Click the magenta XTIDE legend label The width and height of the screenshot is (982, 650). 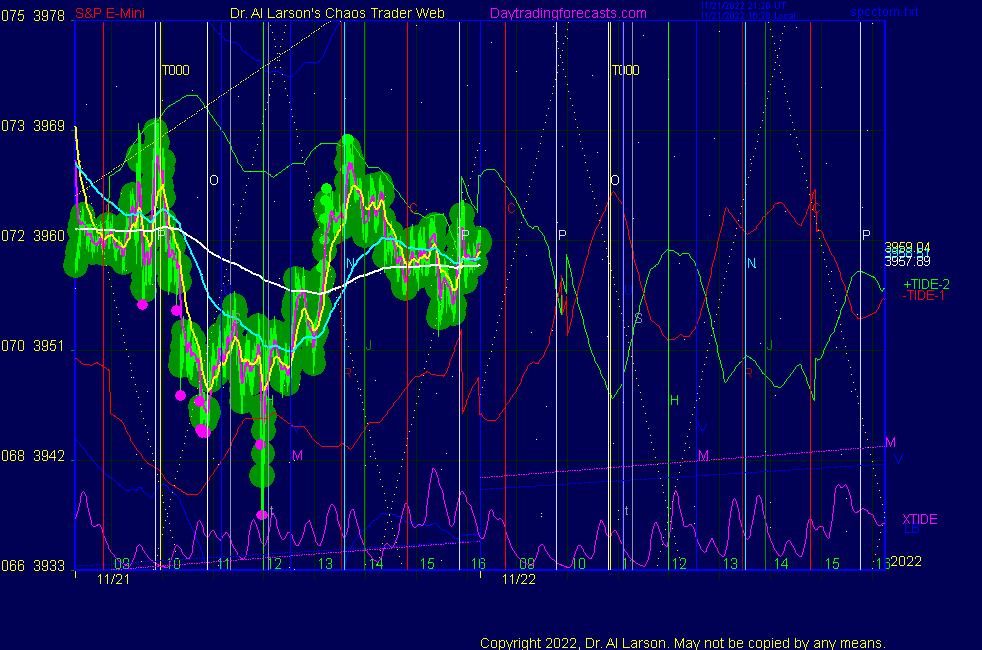coord(920,519)
